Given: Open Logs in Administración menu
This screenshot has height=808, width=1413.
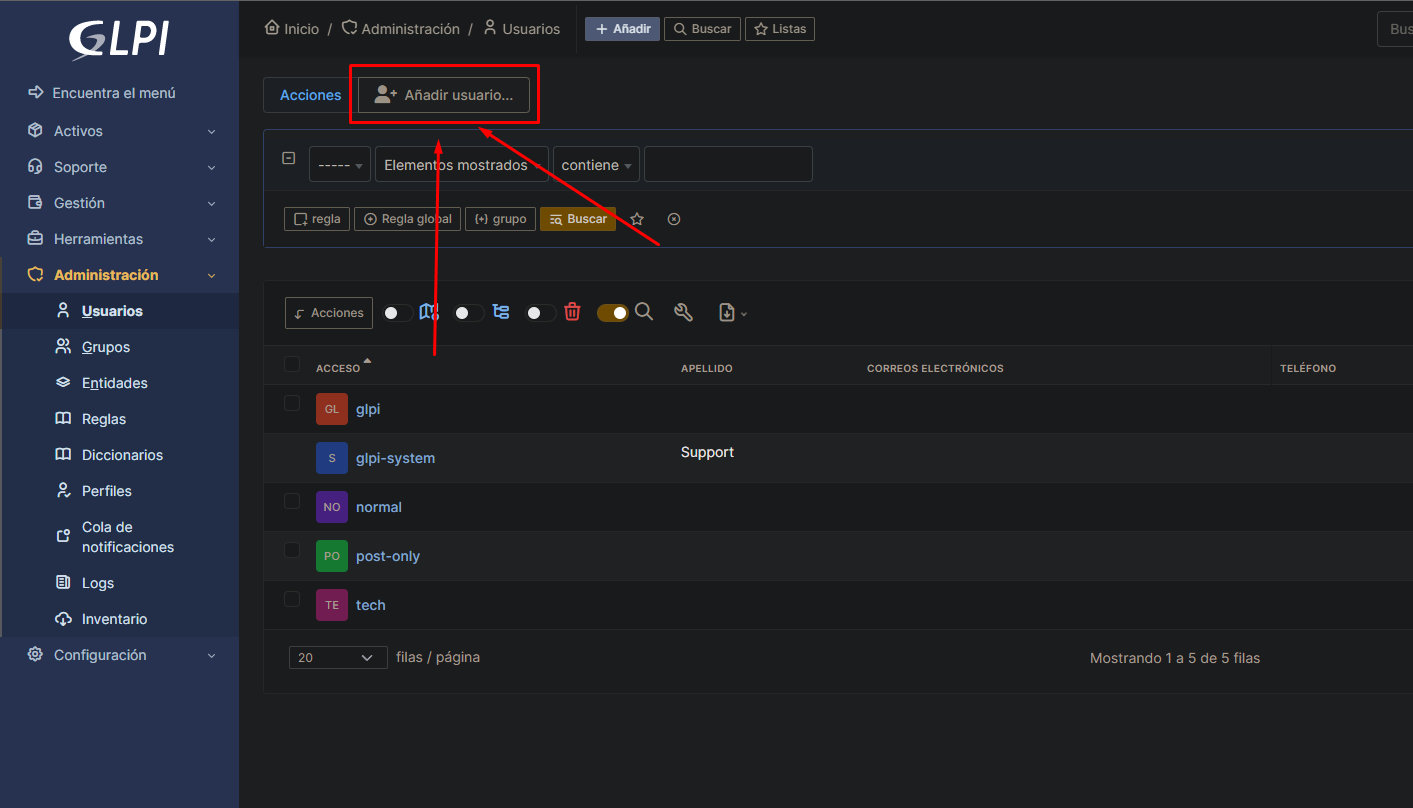Looking at the screenshot, I should pos(98,583).
